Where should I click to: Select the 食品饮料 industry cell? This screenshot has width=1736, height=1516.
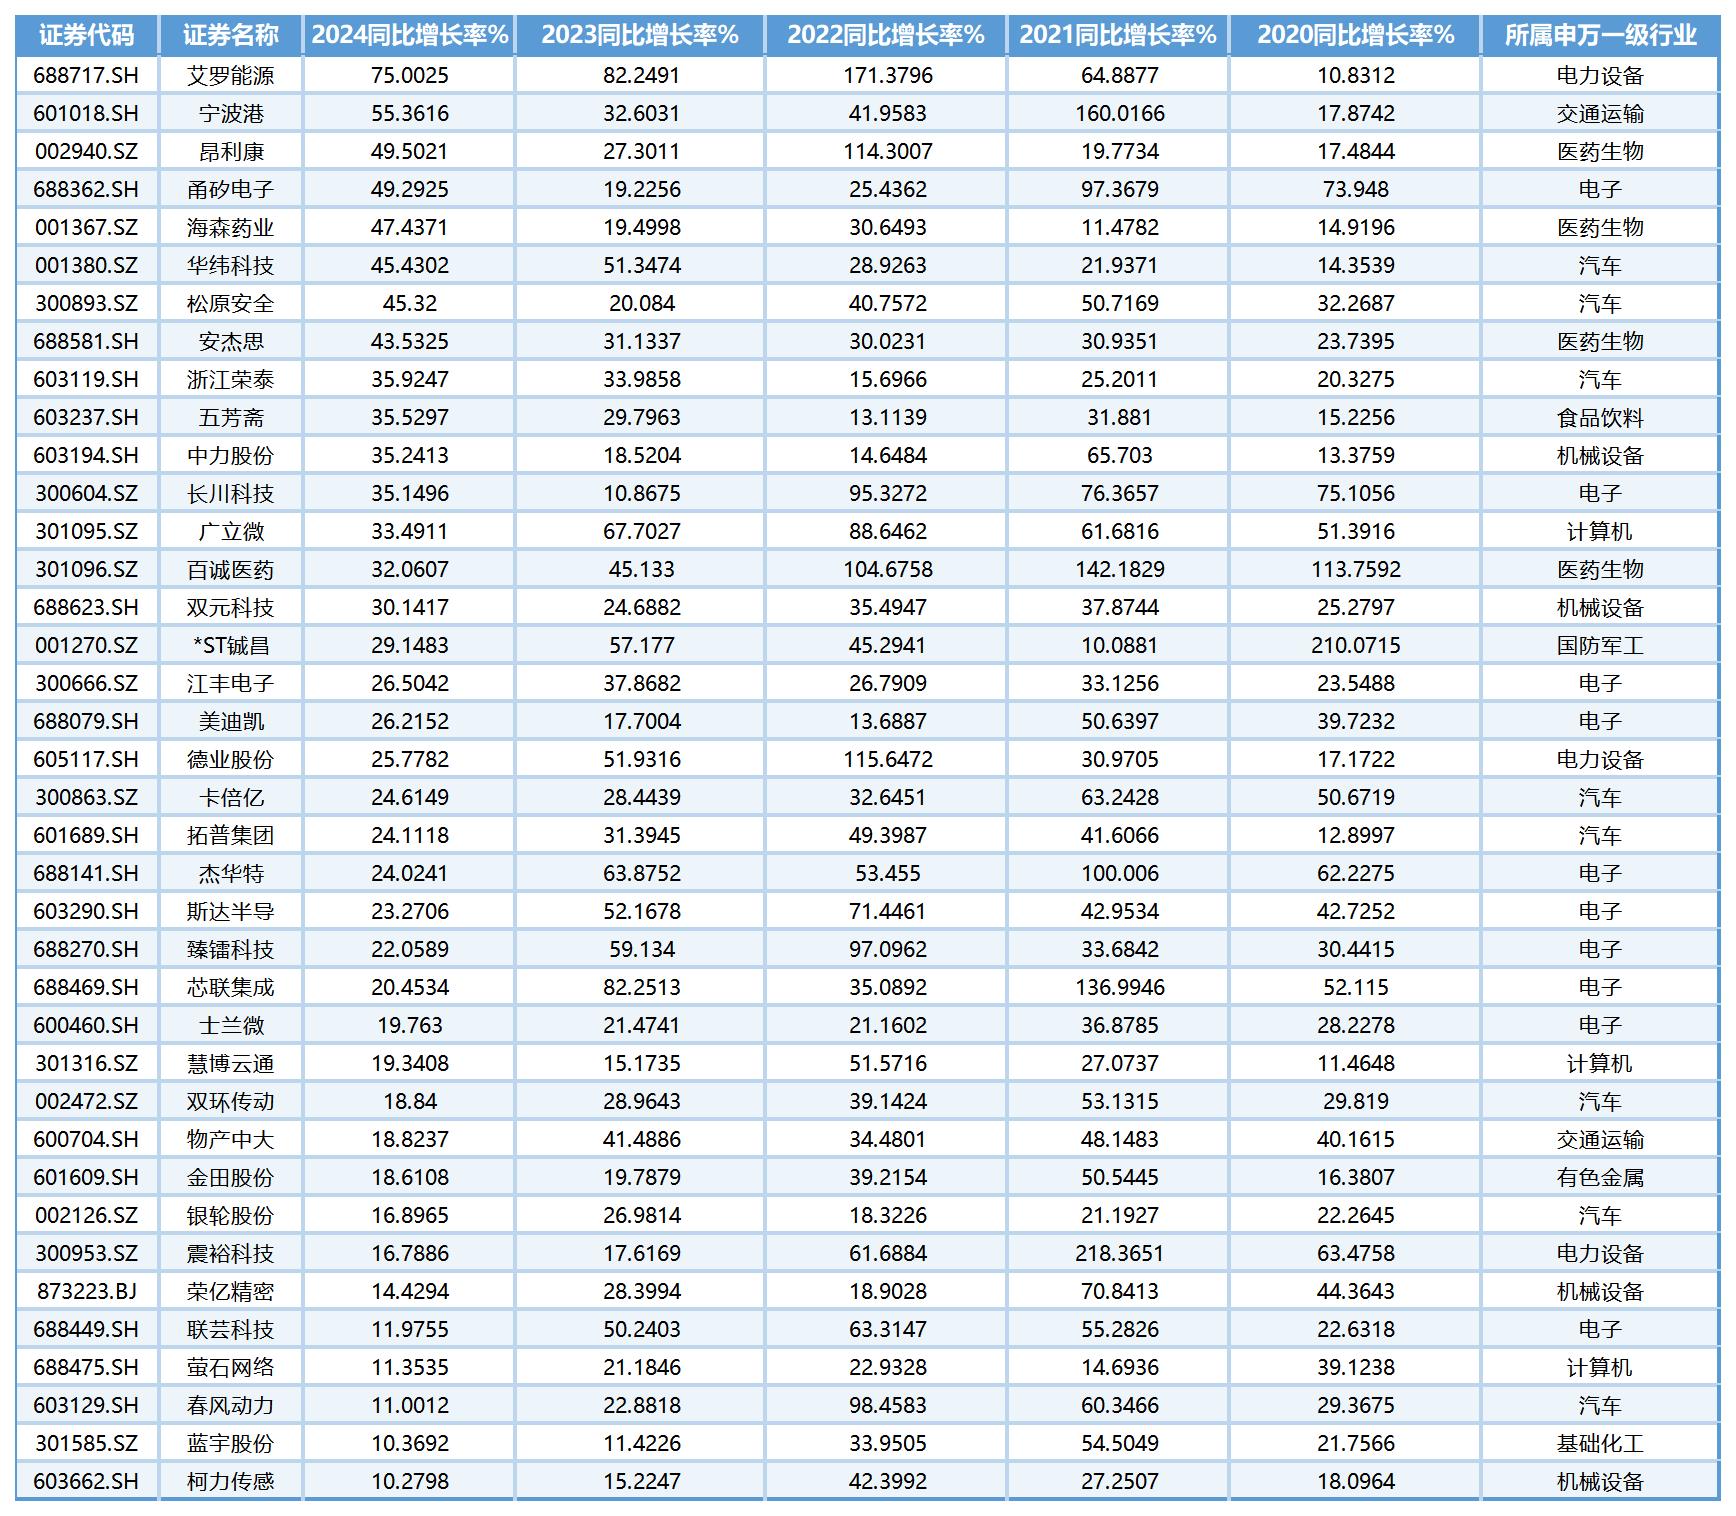click(1600, 418)
